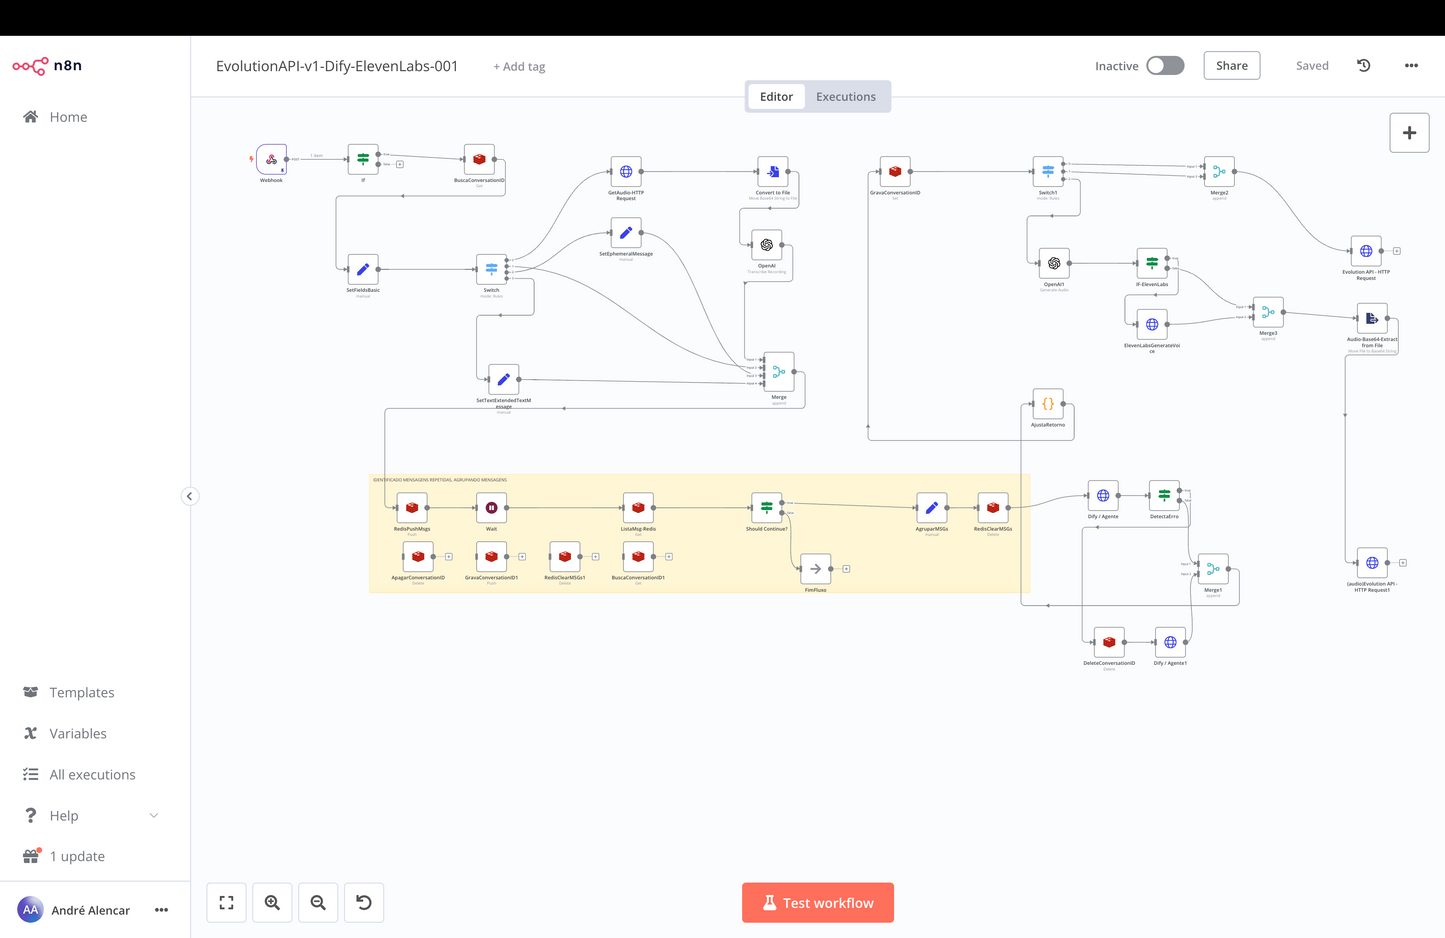Screen dimensions: 1445x938
Task: Open Templates from the sidebar
Action: (x=82, y=693)
